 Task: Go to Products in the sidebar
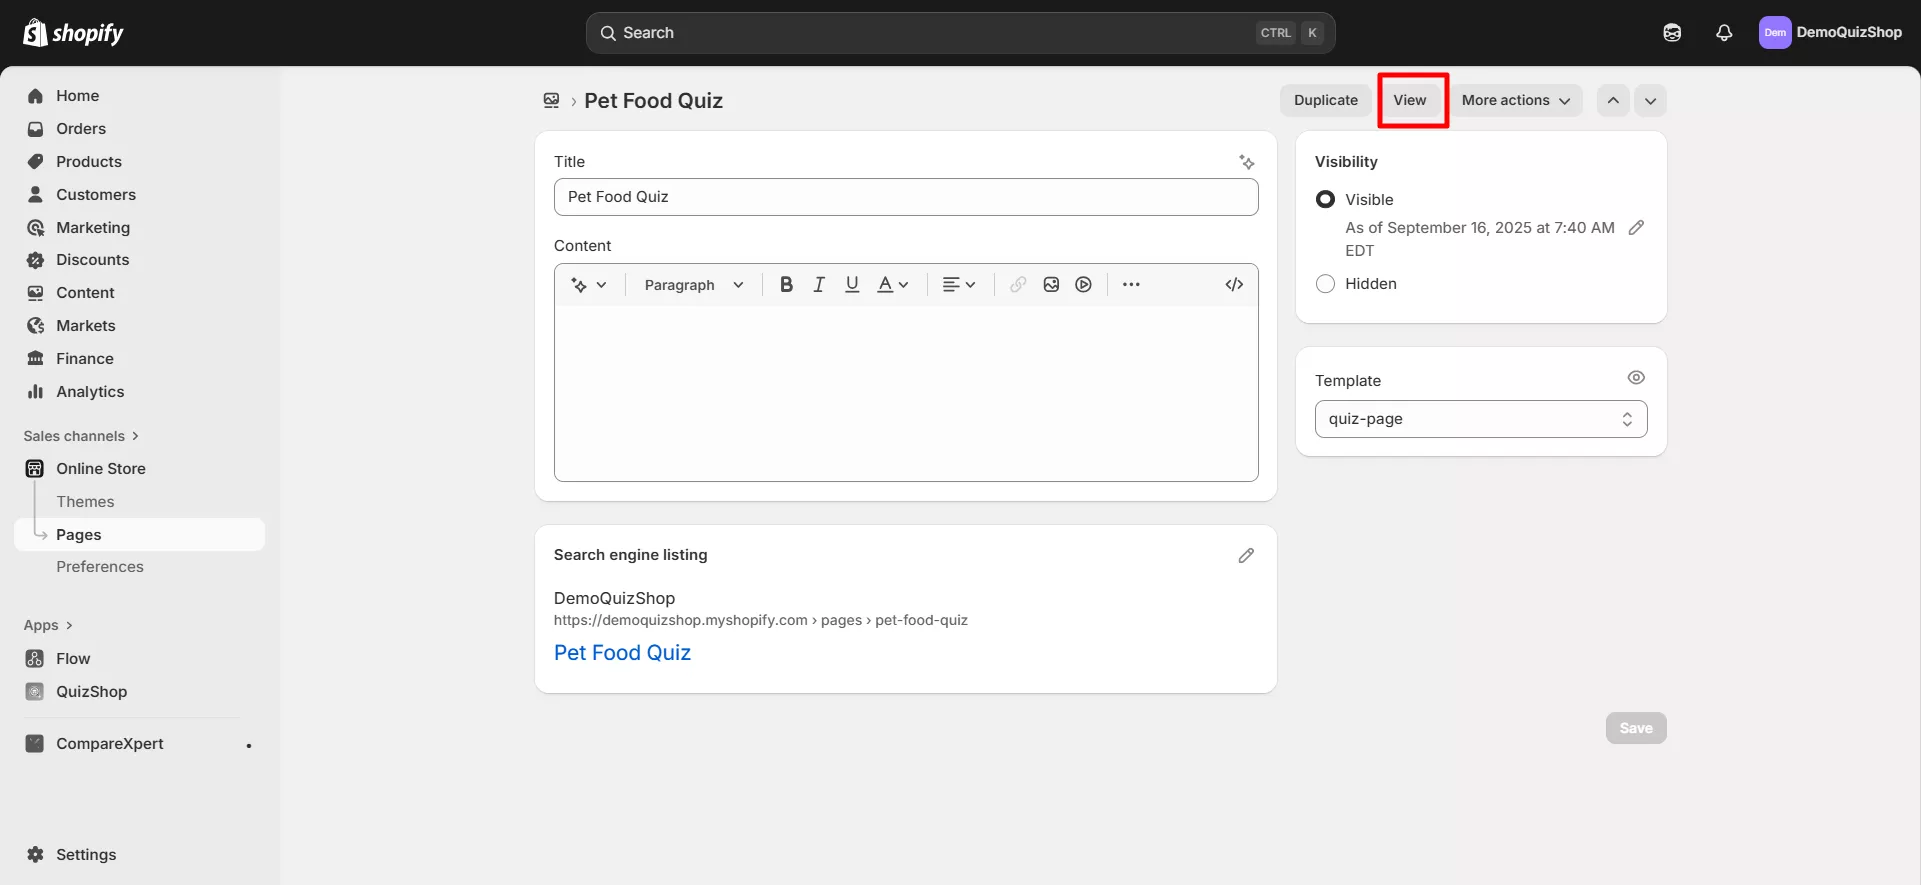(x=89, y=162)
